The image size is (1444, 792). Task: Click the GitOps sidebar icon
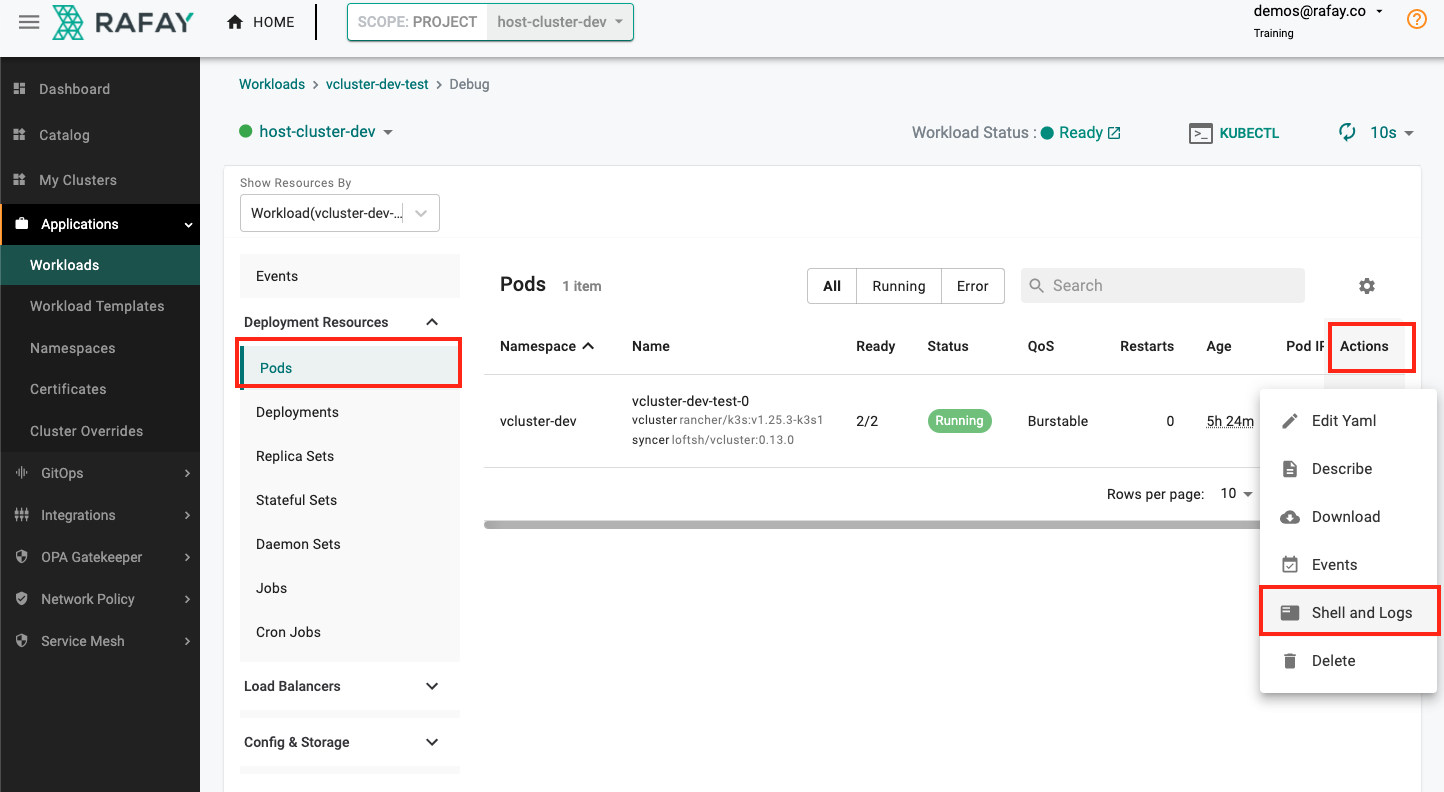(x=22, y=473)
